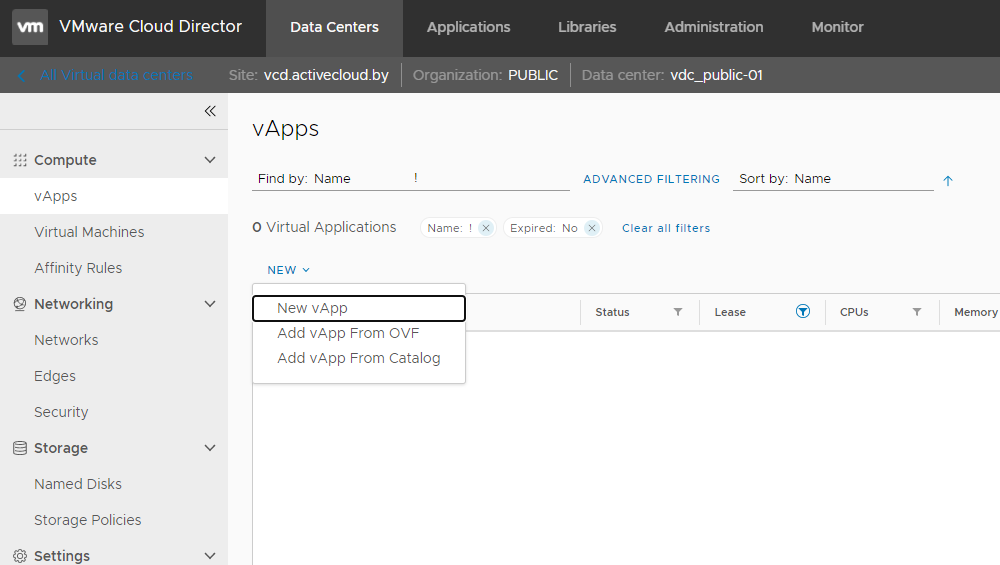1000x565 pixels.
Task: Click the Status column header
Action: 612,312
